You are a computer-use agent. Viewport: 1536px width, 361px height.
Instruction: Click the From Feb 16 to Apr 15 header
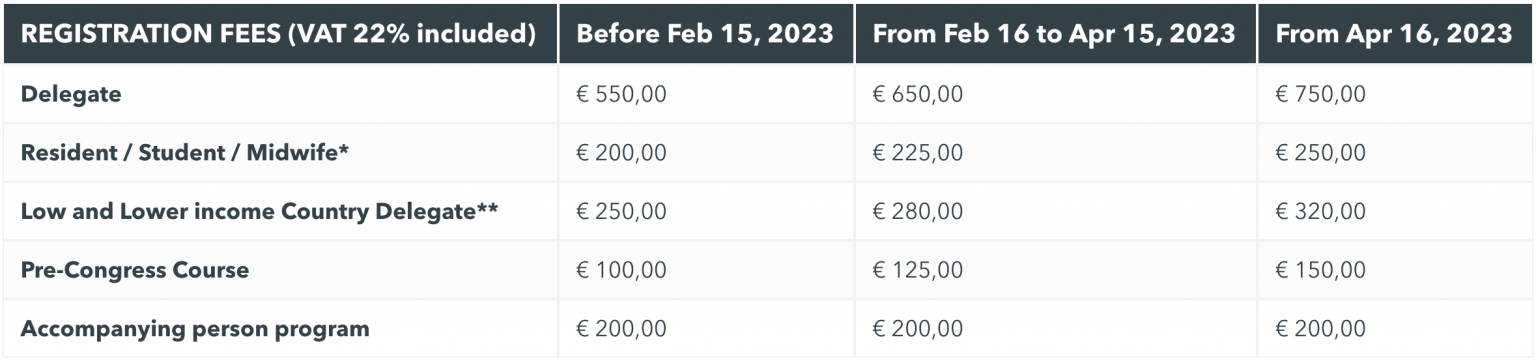(1056, 33)
